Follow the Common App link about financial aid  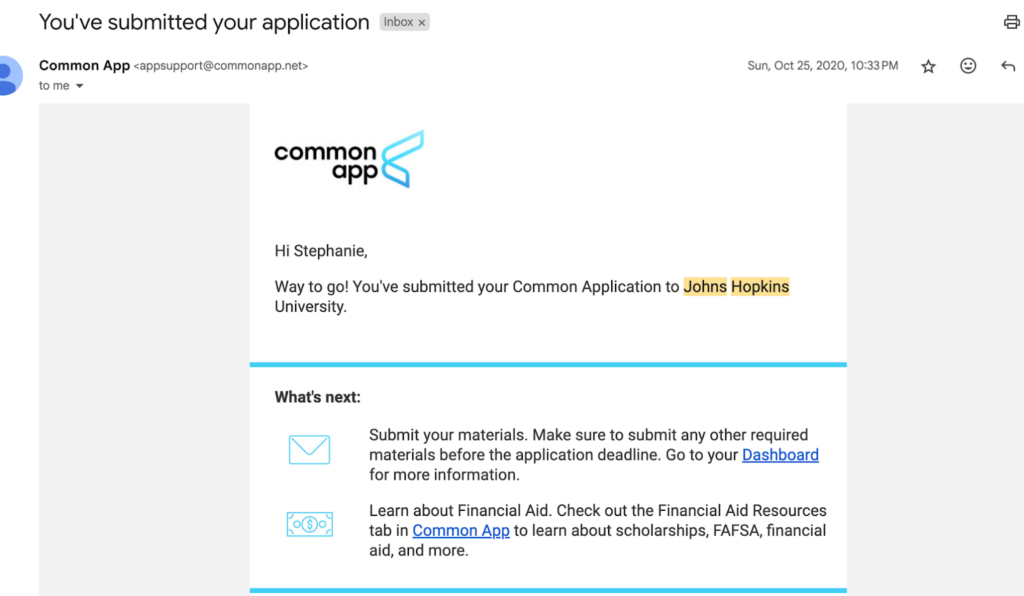pos(460,531)
